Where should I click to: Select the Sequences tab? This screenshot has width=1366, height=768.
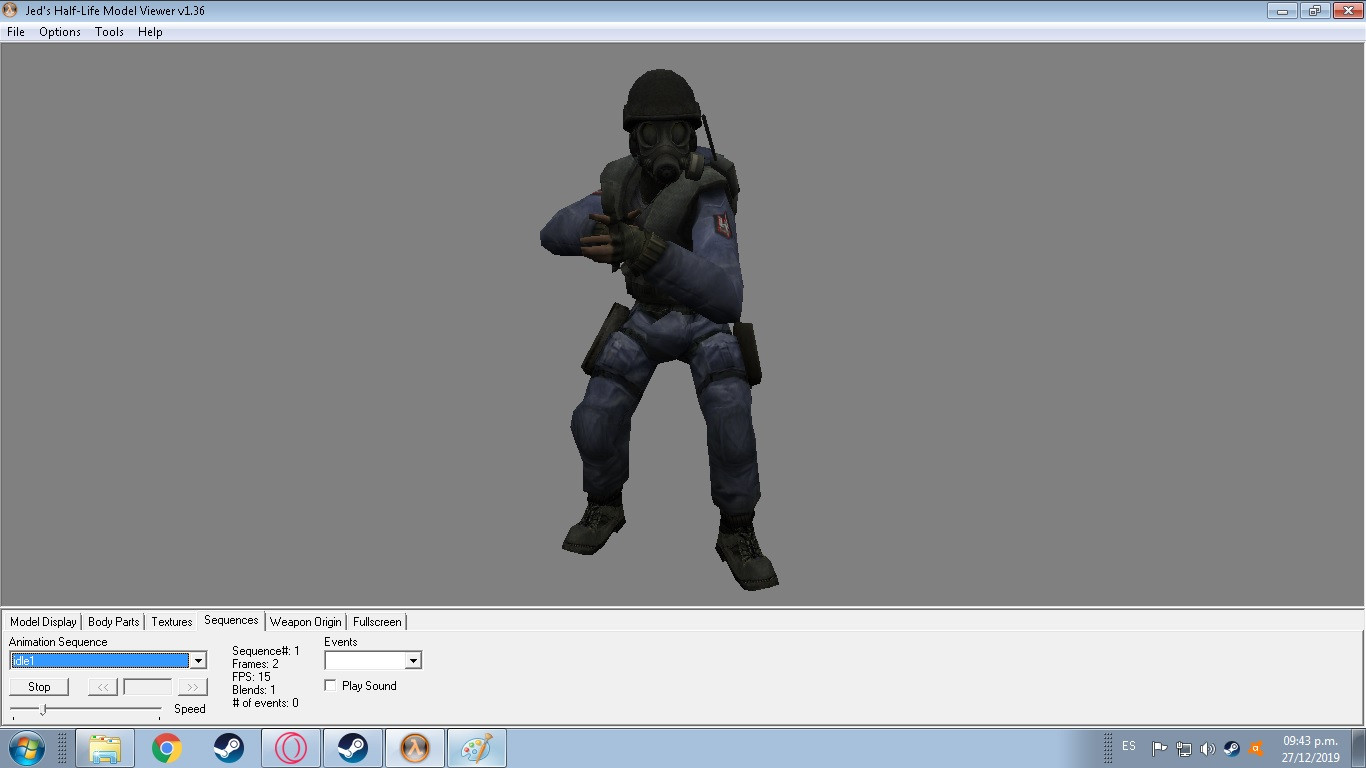pos(231,620)
